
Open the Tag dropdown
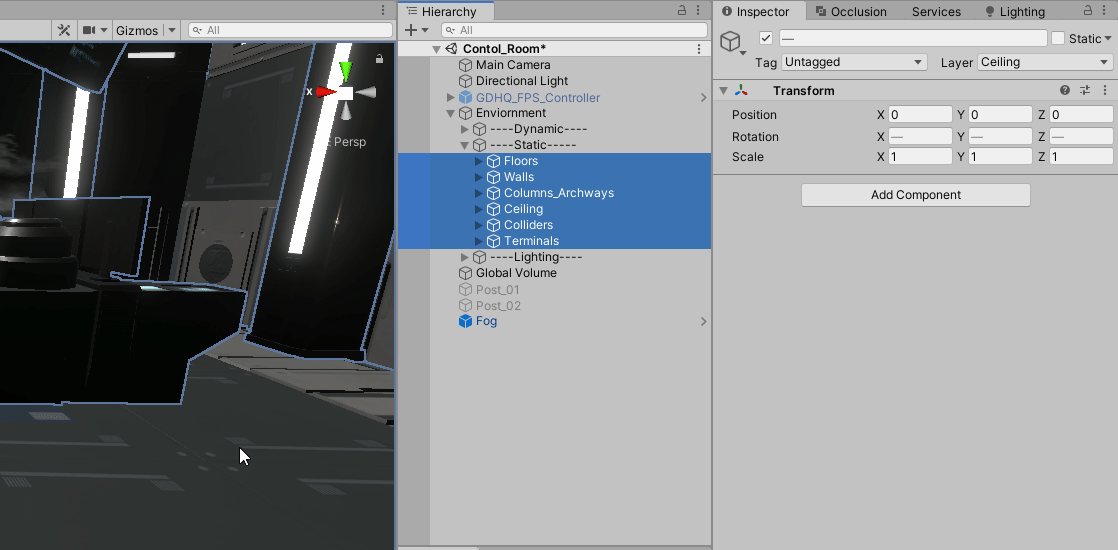coord(854,62)
